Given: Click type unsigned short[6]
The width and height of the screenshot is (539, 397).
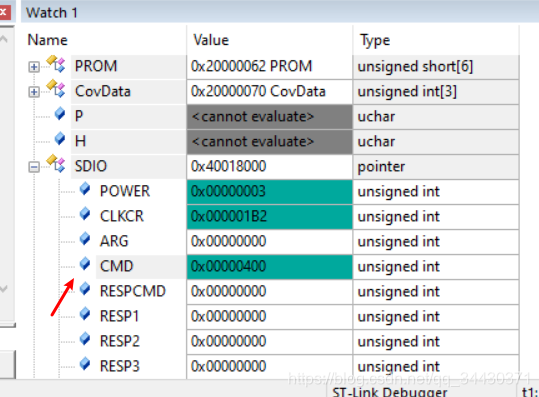Looking at the screenshot, I should tap(436, 66).
